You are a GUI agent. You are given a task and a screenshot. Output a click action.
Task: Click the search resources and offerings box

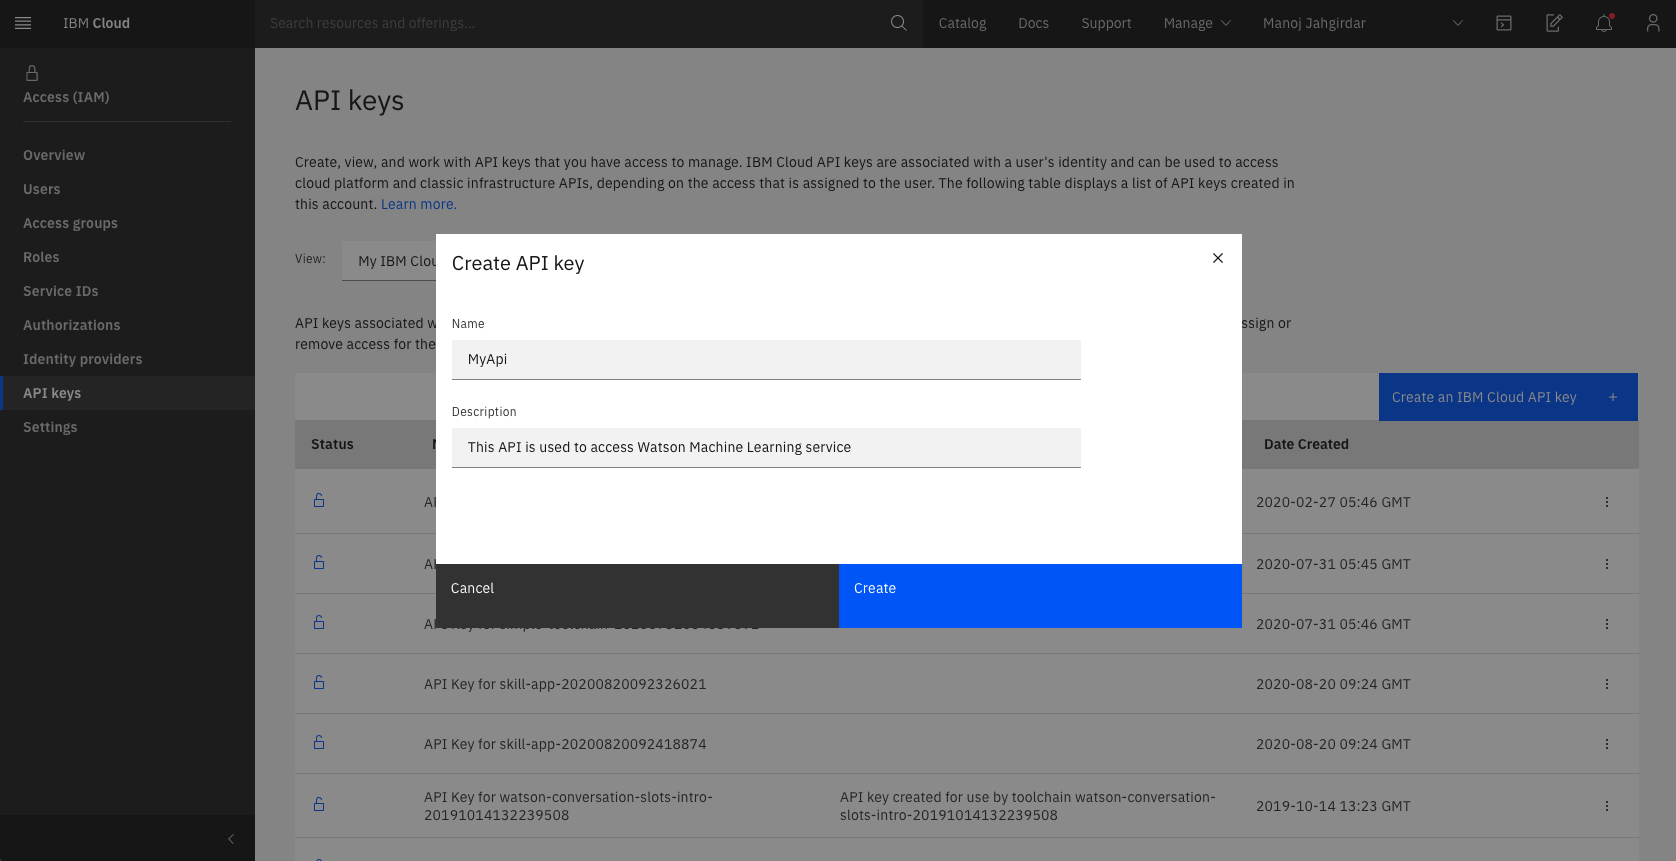(x=575, y=23)
